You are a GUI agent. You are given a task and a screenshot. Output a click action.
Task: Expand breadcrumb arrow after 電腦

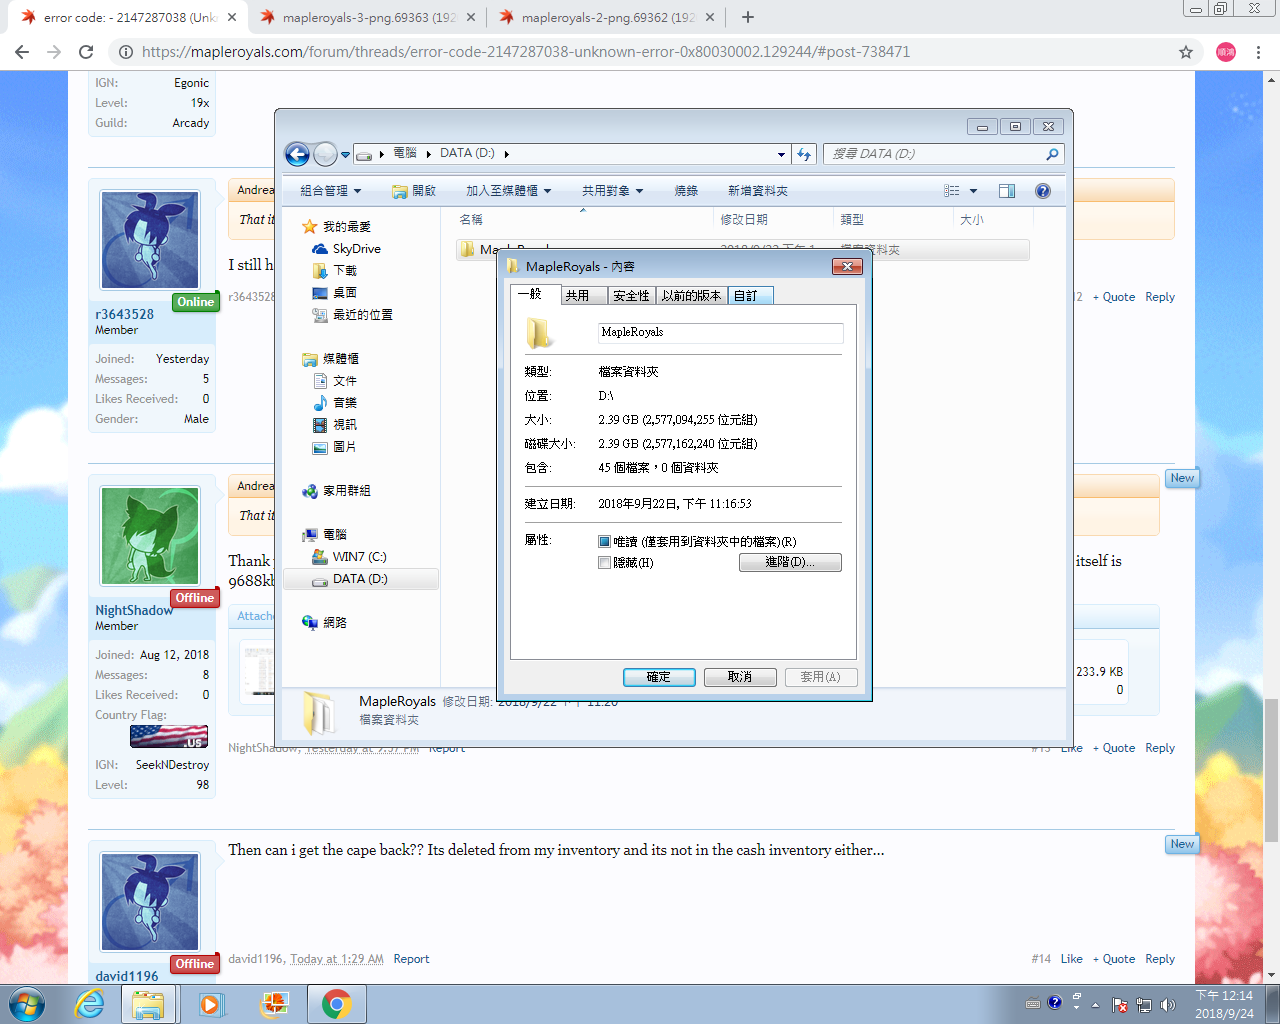tap(429, 154)
